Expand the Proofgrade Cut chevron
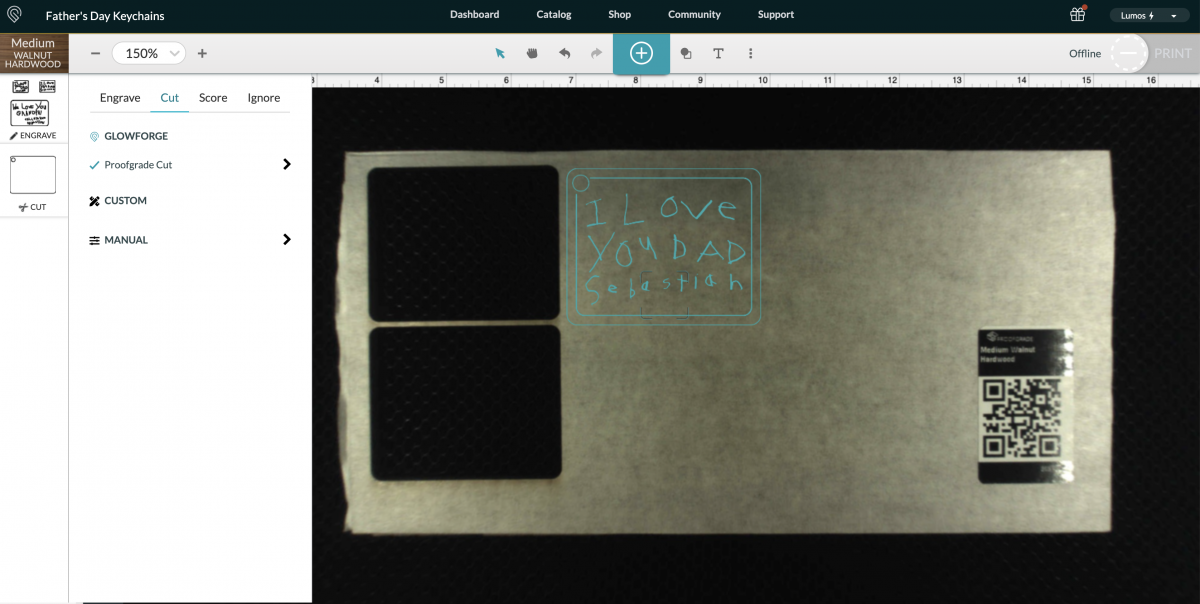The image size is (1200, 604). click(286, 164)
